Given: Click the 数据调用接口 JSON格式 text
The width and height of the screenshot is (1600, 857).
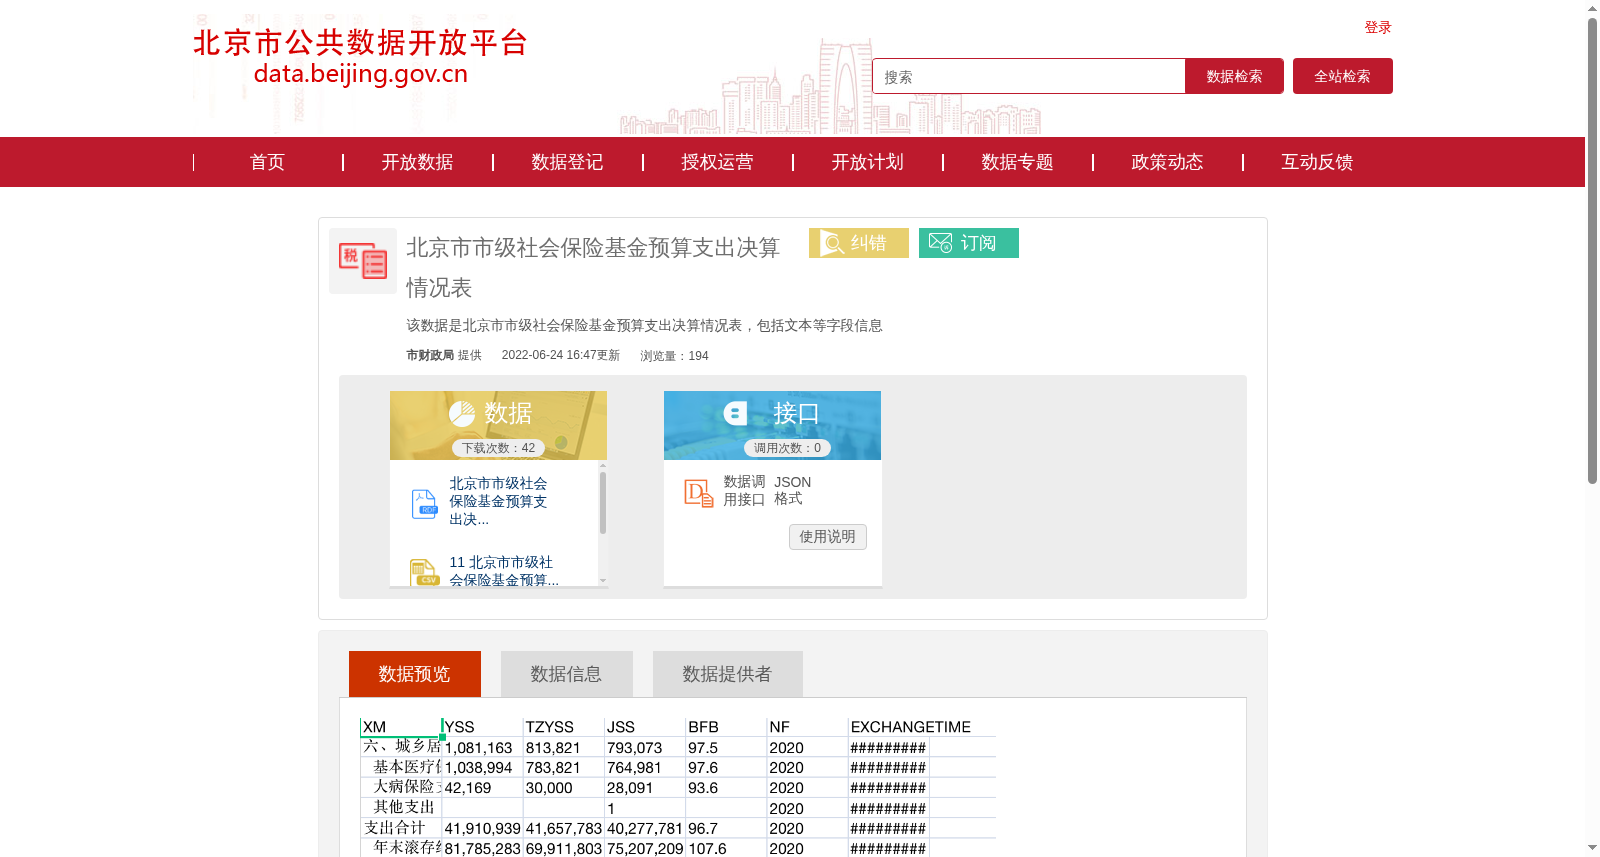Looking at the screenshot, I should [x=767, y=490].
